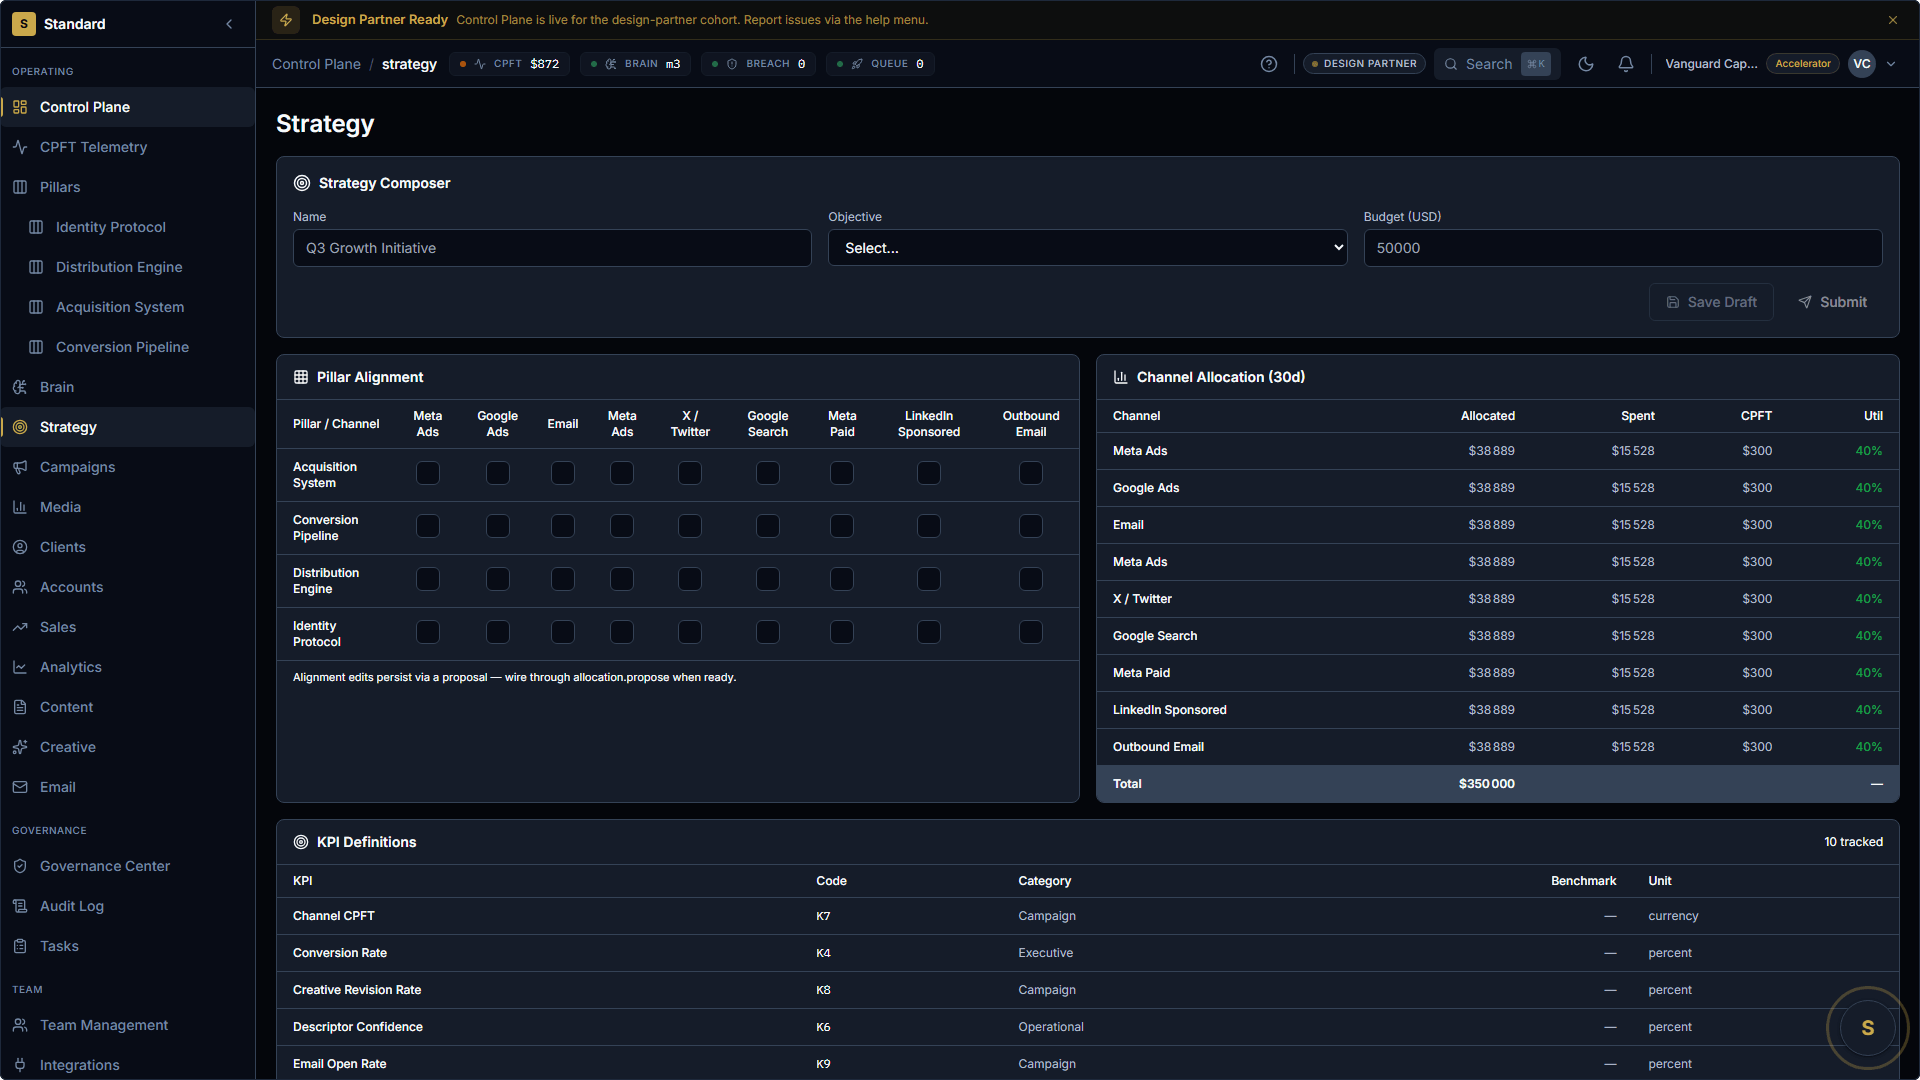This screenshot has width=1920, height=1080.
Task: Toggle dark mode moon icon
Action: (1586, 64)
